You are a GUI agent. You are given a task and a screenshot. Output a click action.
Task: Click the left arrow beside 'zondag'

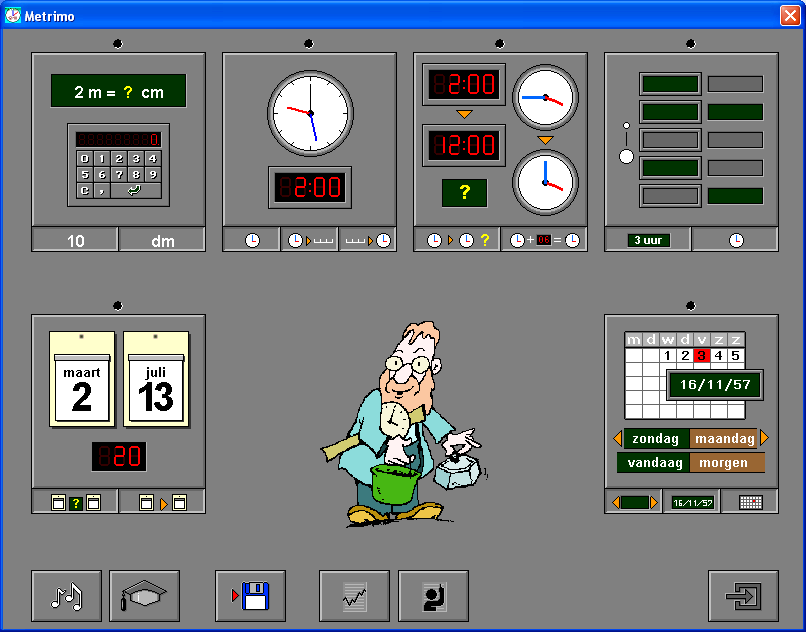pyautogui.click(x=617, y=438)
